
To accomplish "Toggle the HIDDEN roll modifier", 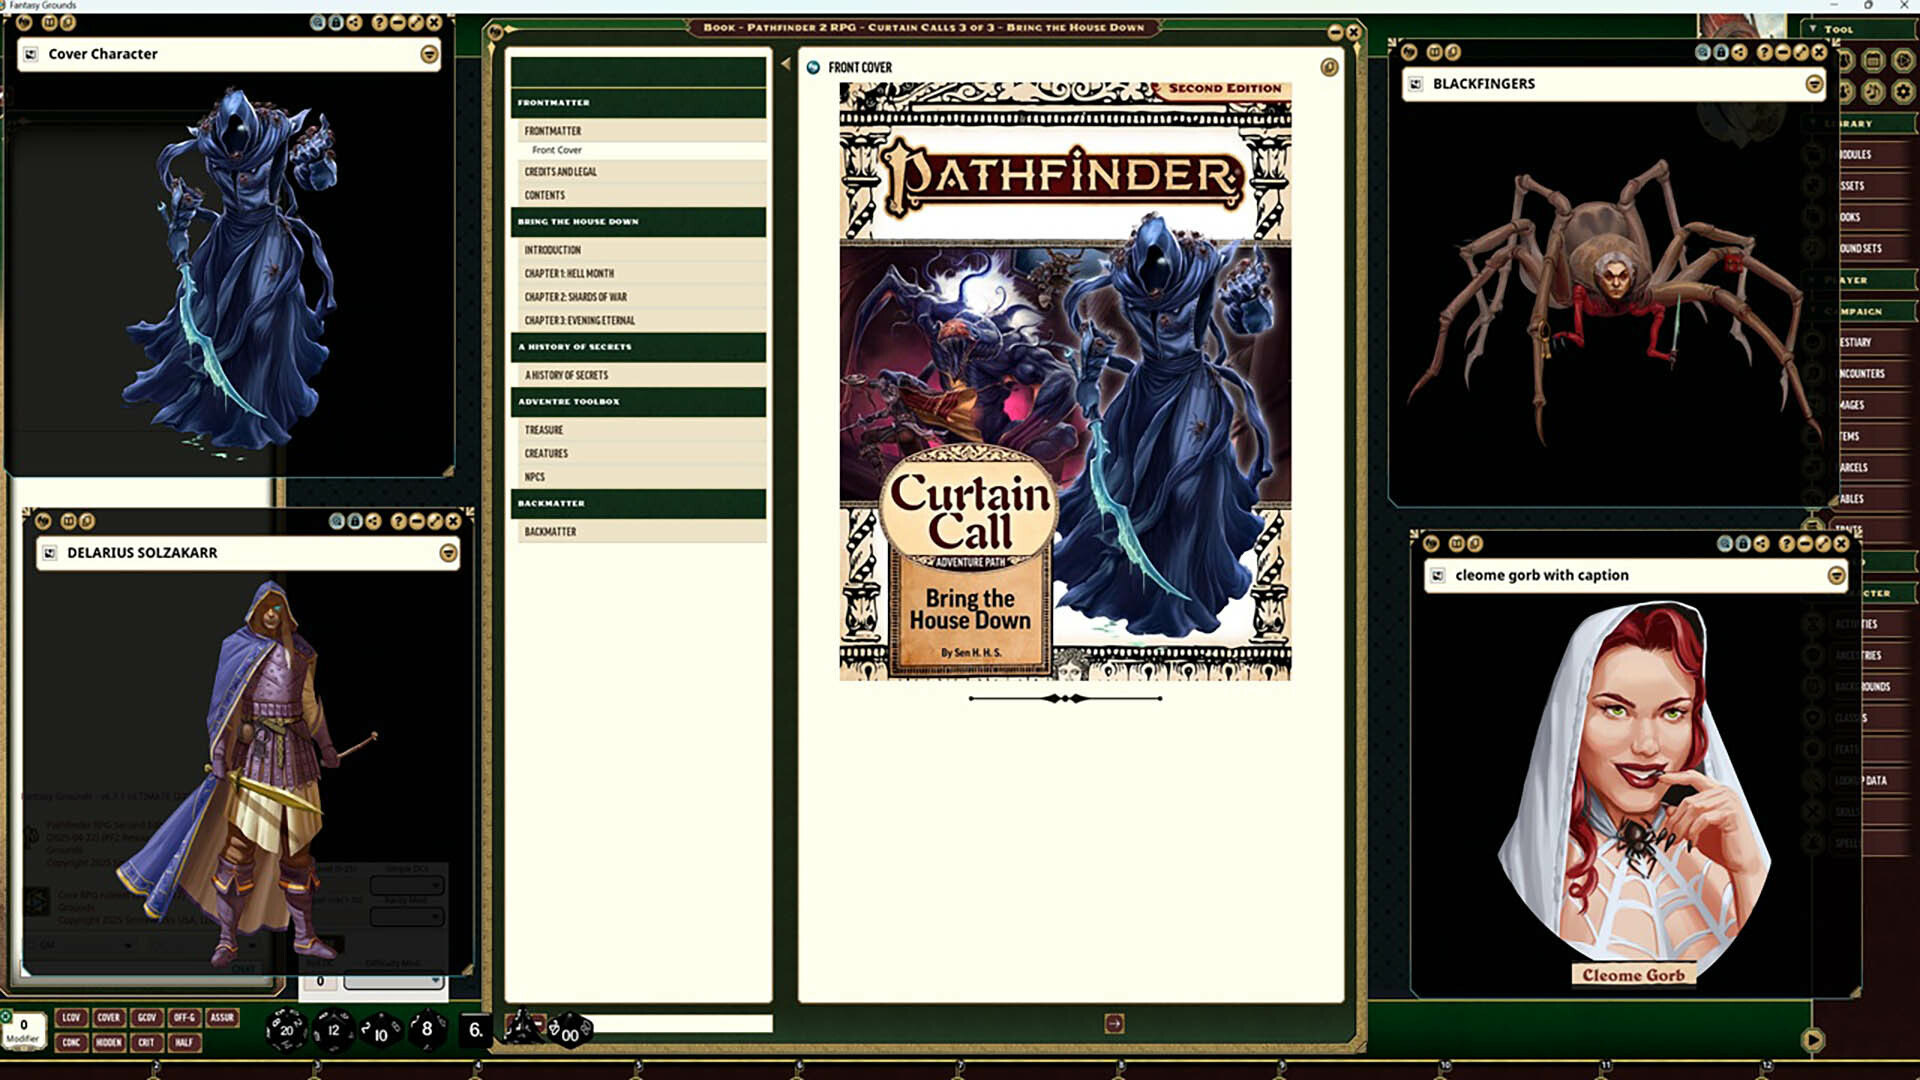I will (x=108, y=1042).
